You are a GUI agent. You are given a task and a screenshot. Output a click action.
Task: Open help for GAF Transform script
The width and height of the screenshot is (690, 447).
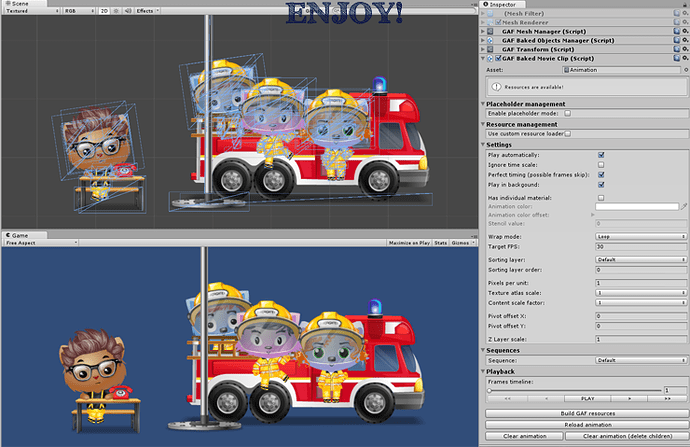[x=677, y=49]
